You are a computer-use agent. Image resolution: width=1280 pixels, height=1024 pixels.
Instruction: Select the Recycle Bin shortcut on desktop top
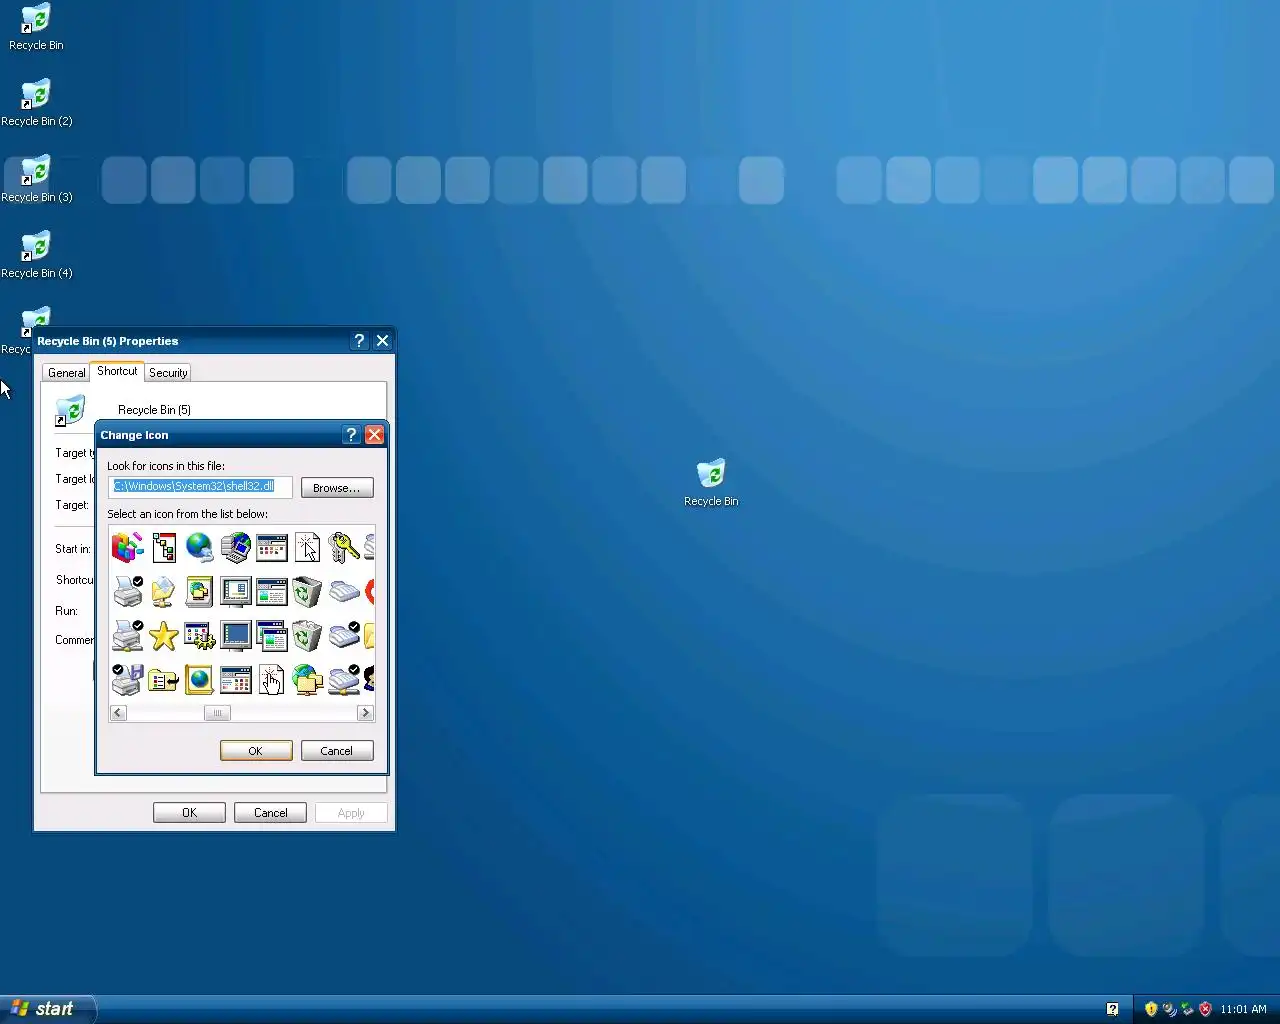coord(36,27)
